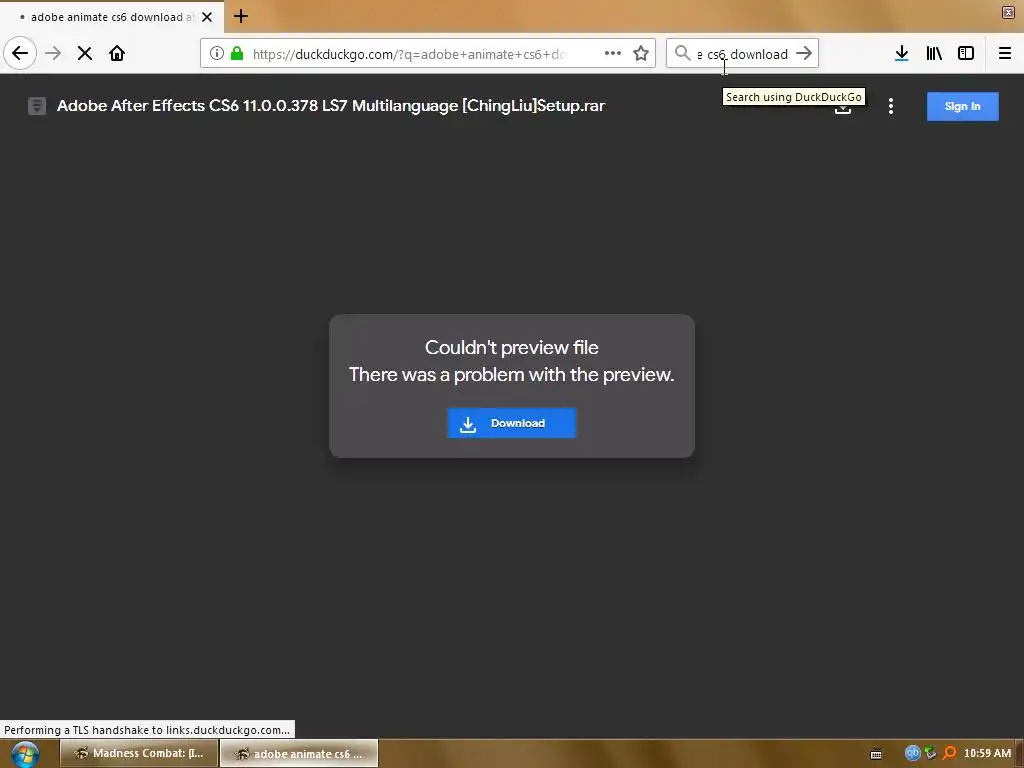Screen dimensions: 1024x768
Task: Submit search with the arrow button
Action: pos(804,54)
